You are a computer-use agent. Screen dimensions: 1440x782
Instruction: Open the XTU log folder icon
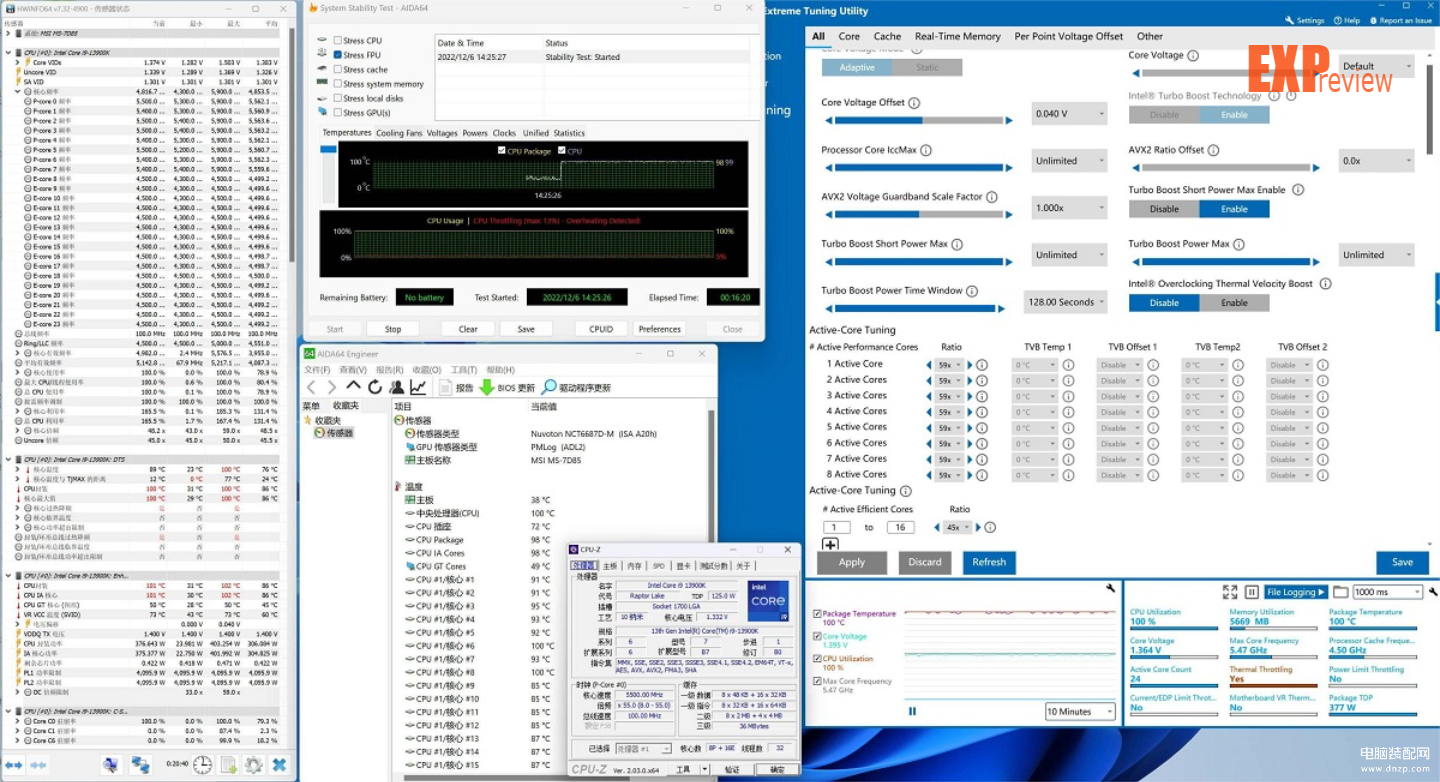[x=1341, y=592]
